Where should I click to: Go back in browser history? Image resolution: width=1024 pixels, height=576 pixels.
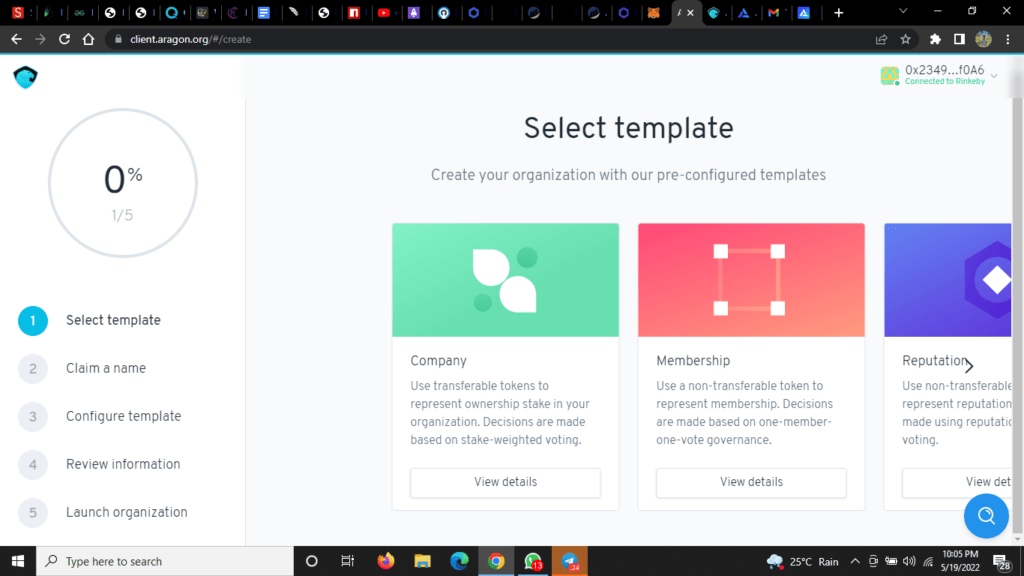pos(16,39)
